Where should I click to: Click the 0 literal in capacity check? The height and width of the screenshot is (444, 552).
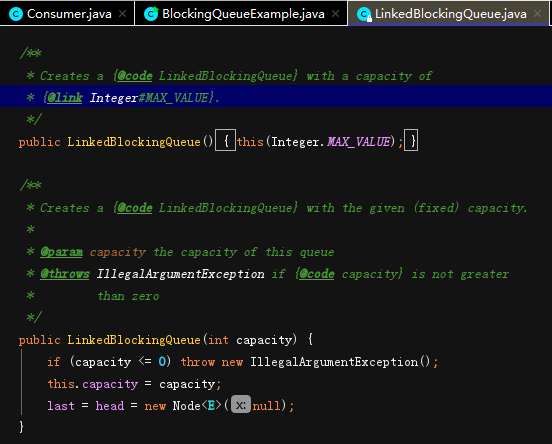click(162, 362)
